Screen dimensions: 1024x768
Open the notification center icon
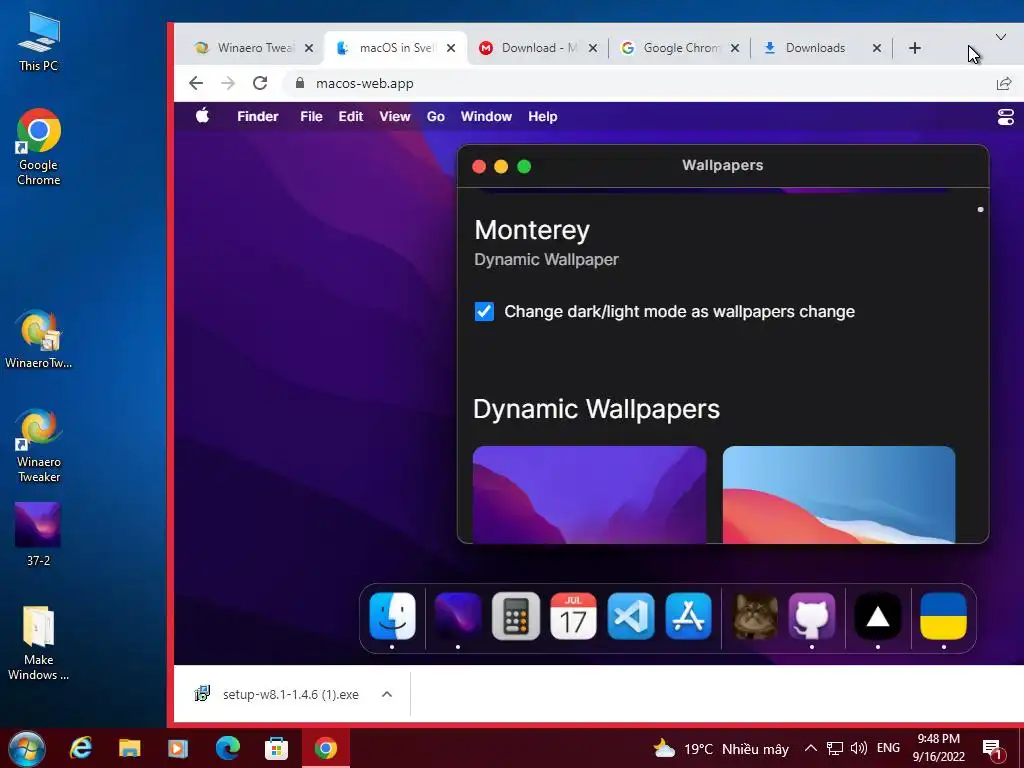pos(992,748)
